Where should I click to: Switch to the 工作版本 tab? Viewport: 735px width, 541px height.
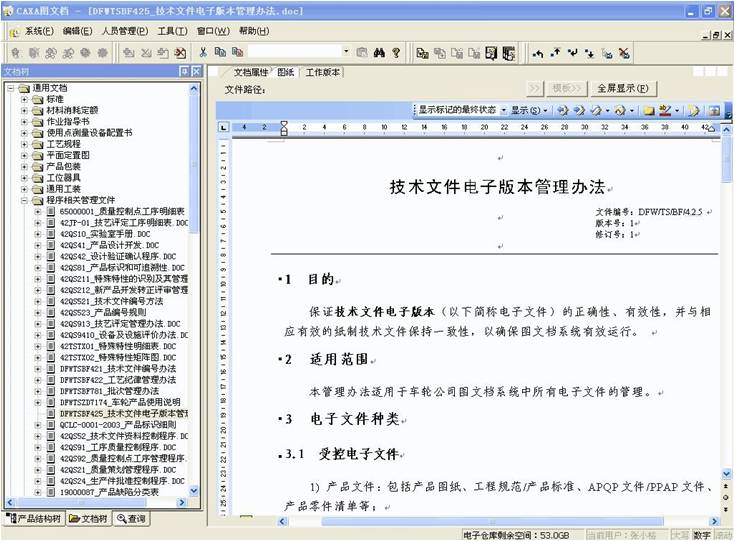322,73
